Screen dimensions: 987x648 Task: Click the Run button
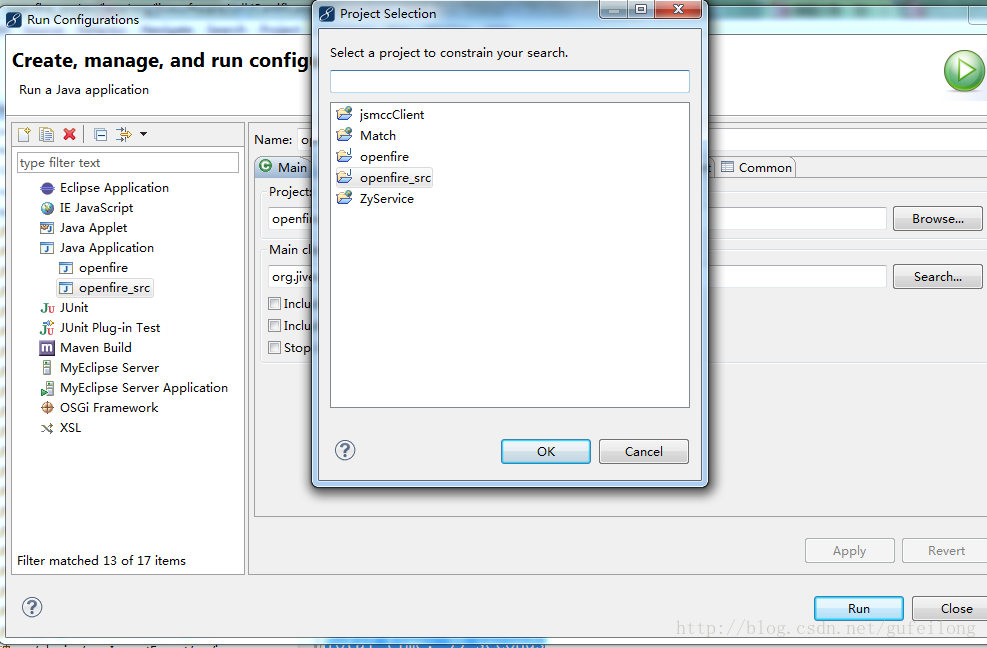pos(859,608)
